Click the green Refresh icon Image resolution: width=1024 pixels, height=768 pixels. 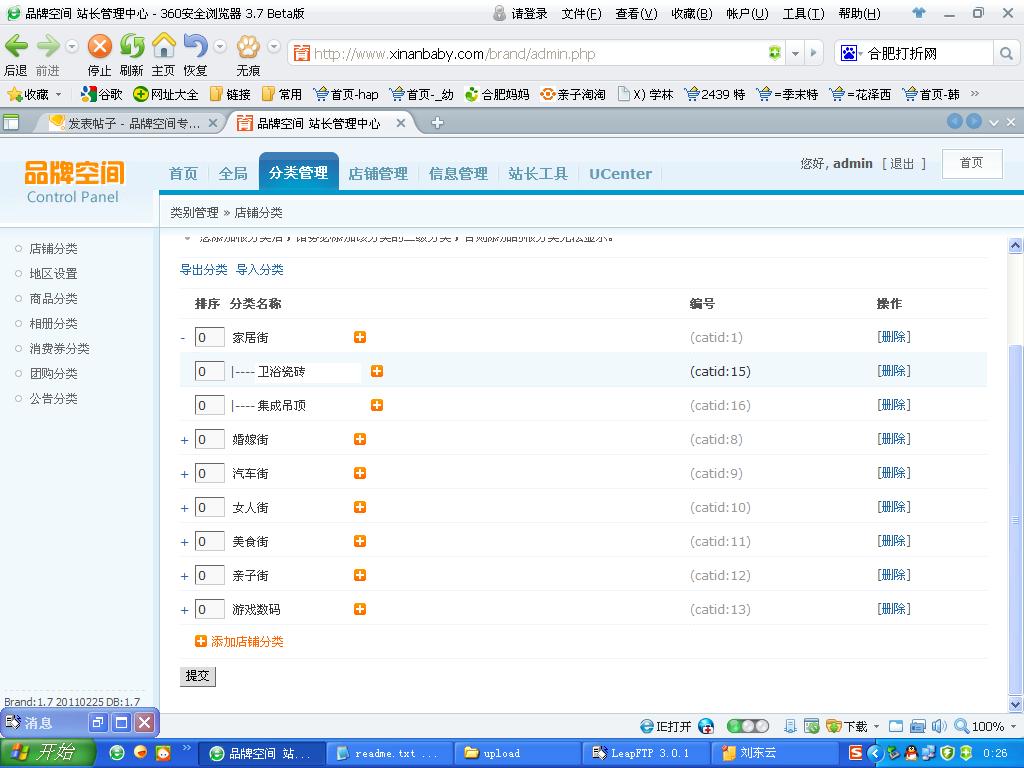[x=132, y=46]
